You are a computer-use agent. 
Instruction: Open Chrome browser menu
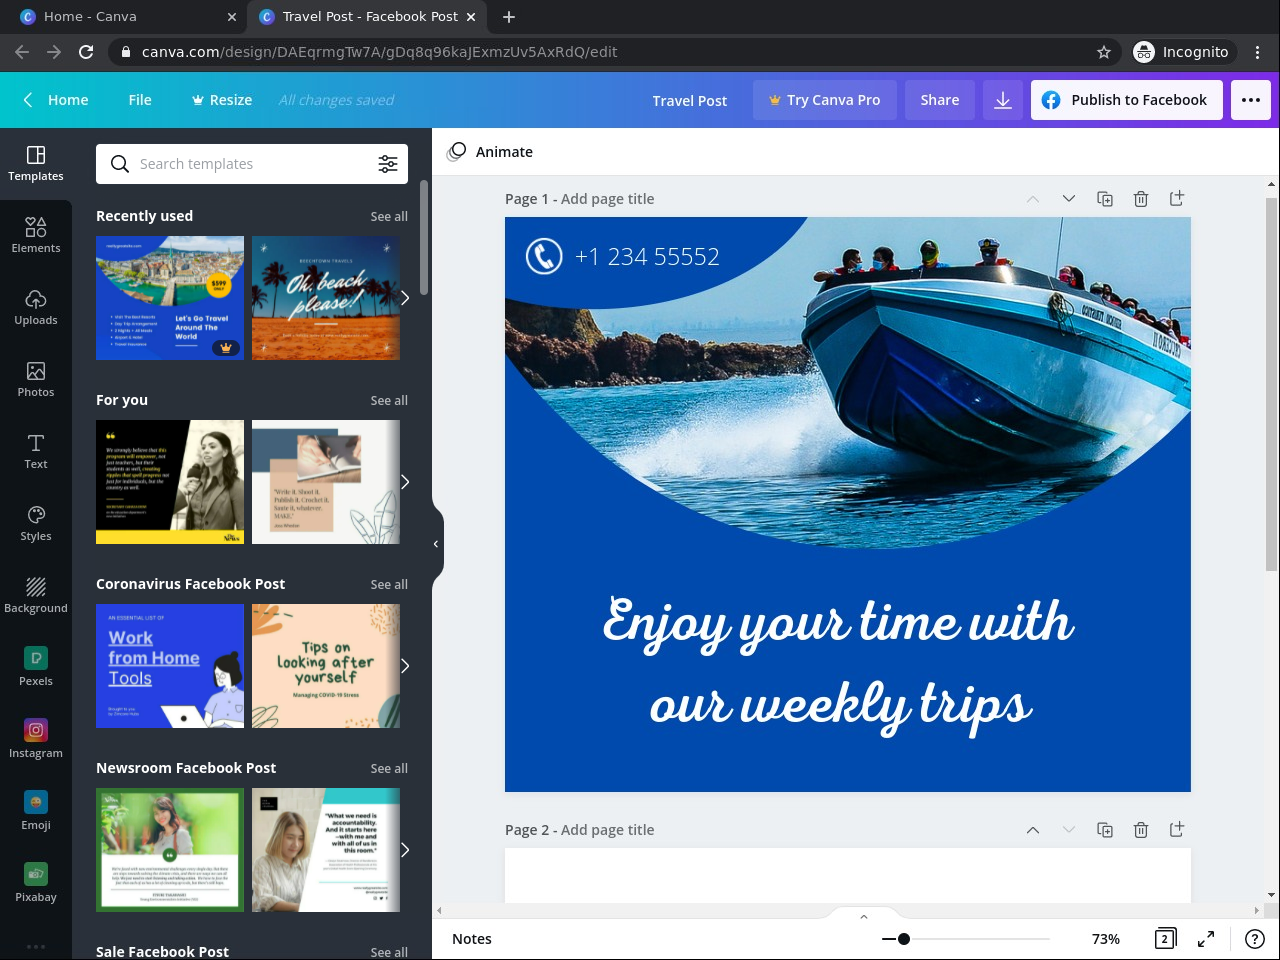[1258, 52]
